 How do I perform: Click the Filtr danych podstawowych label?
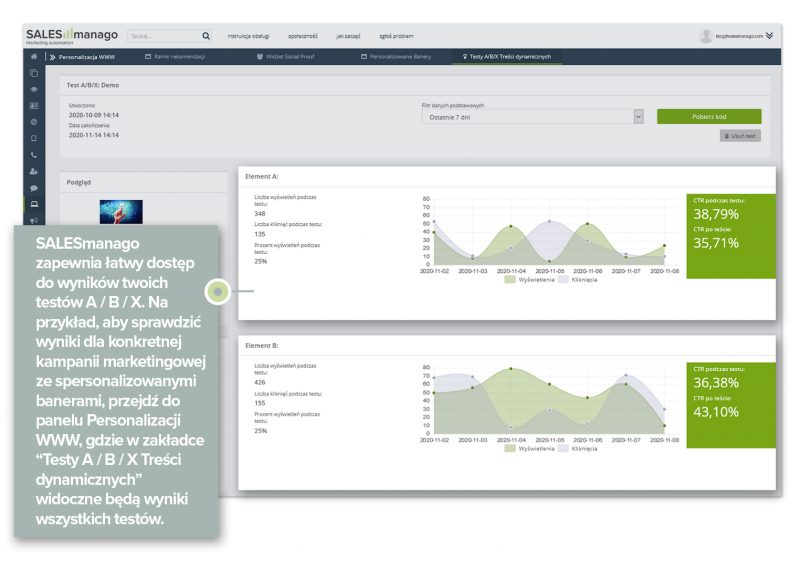point(453,106)
